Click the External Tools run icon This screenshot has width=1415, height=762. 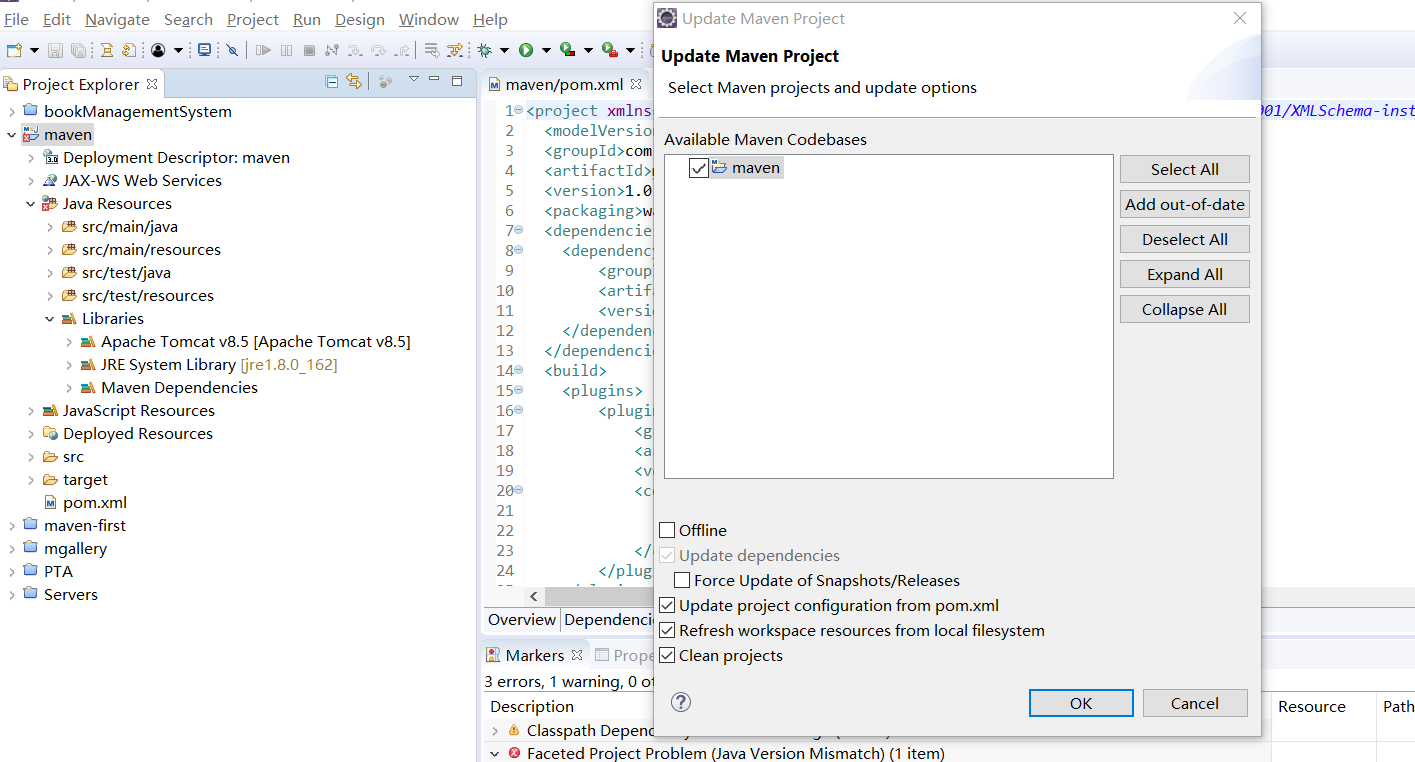[609, 50]
